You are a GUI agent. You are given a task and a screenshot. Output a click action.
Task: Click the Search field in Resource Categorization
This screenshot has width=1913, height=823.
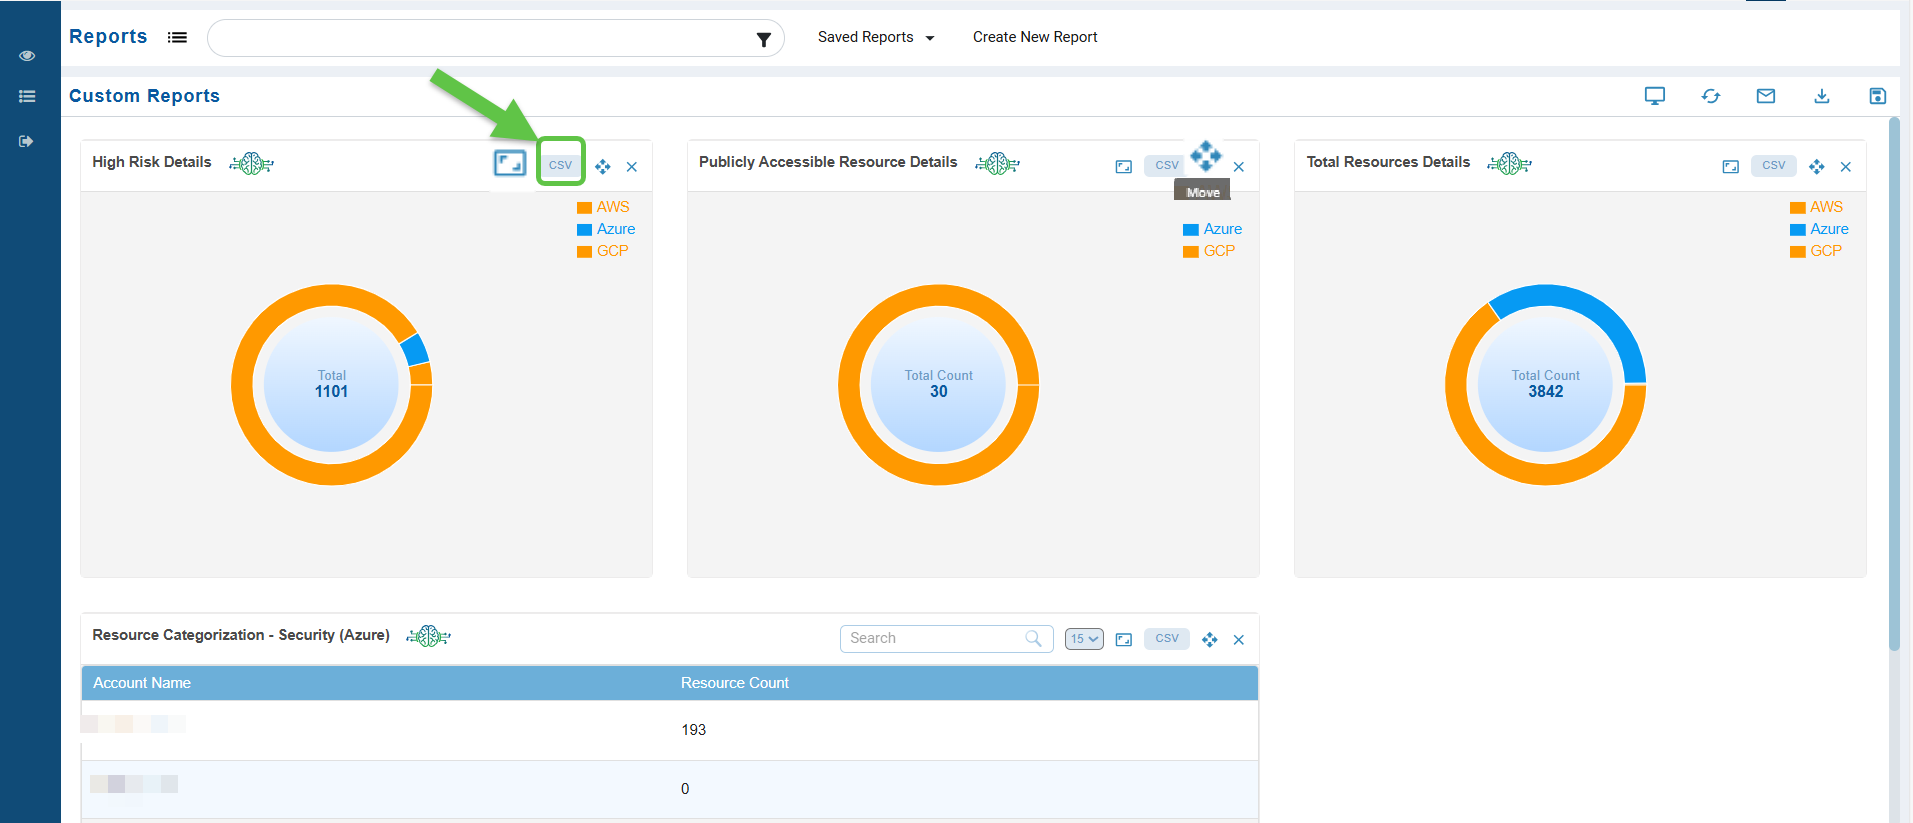click(x=935, y=638)
